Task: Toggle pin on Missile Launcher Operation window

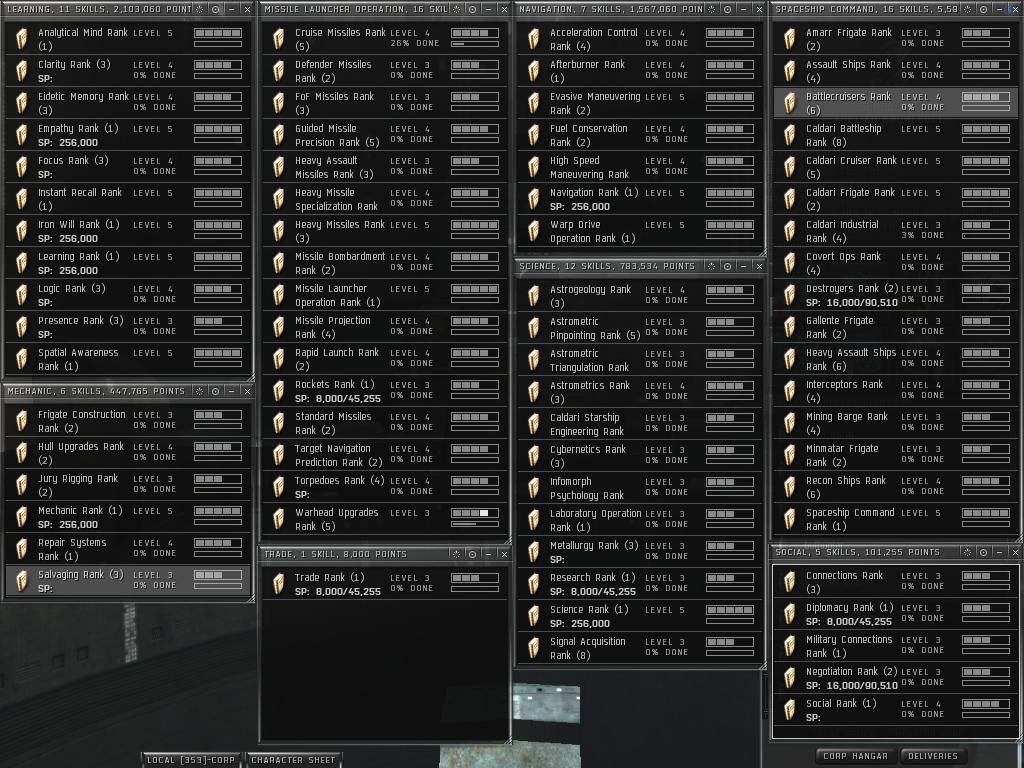Action: 472,9
